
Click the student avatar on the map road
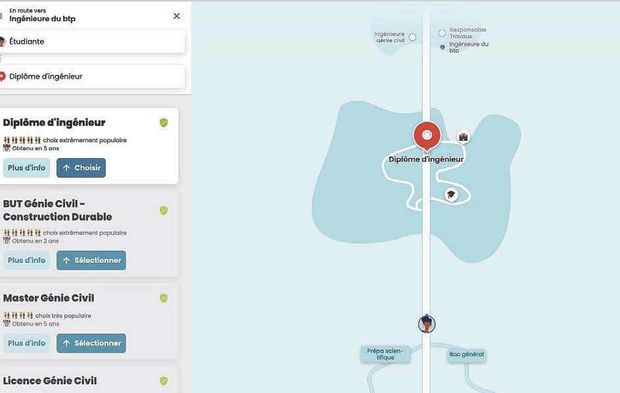[427, 324]
